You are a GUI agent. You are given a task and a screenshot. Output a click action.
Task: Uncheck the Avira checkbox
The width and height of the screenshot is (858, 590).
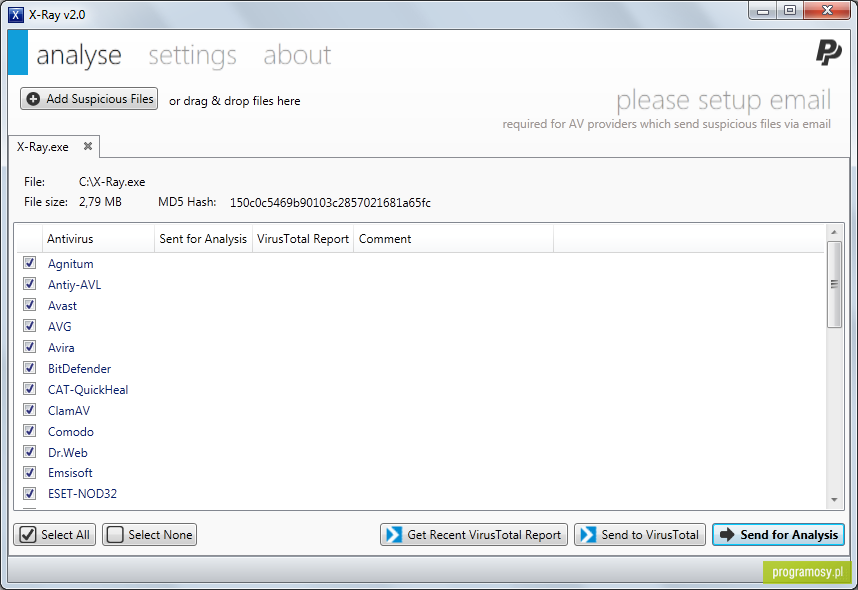(x=30, y=346)
